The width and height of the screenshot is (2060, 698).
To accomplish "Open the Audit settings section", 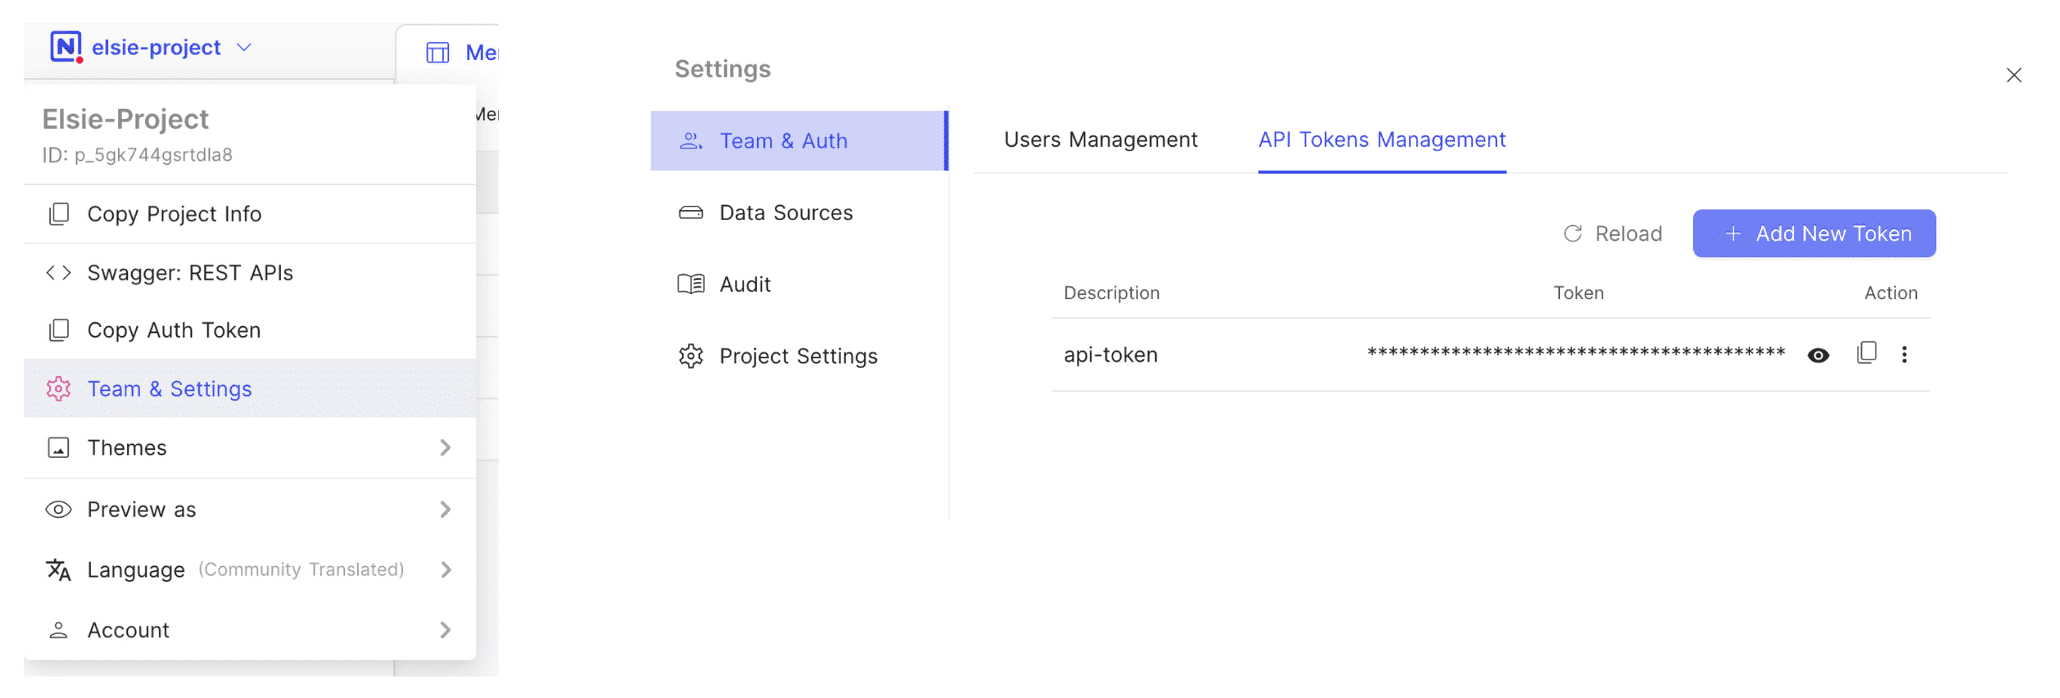I will (744, 285).
